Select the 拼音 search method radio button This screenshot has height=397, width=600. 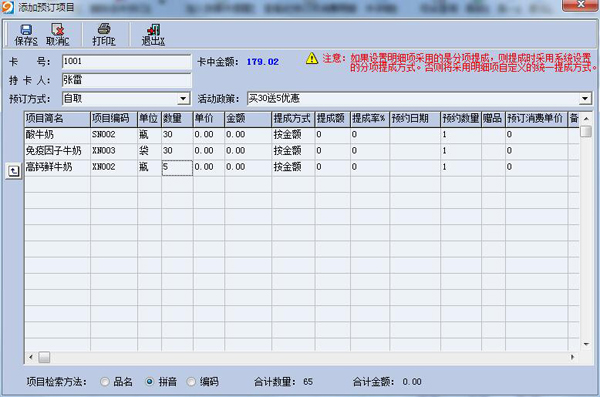[x=150, y=382]
